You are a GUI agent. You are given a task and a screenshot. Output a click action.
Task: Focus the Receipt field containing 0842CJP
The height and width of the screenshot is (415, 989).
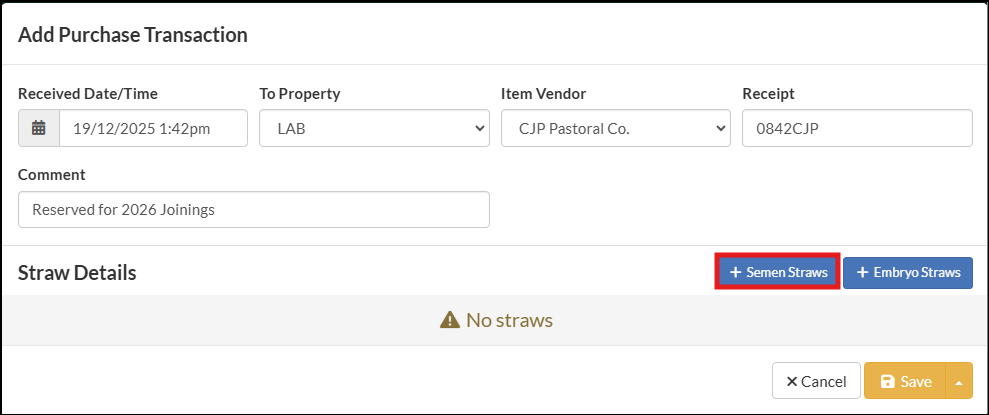(857, 128)
